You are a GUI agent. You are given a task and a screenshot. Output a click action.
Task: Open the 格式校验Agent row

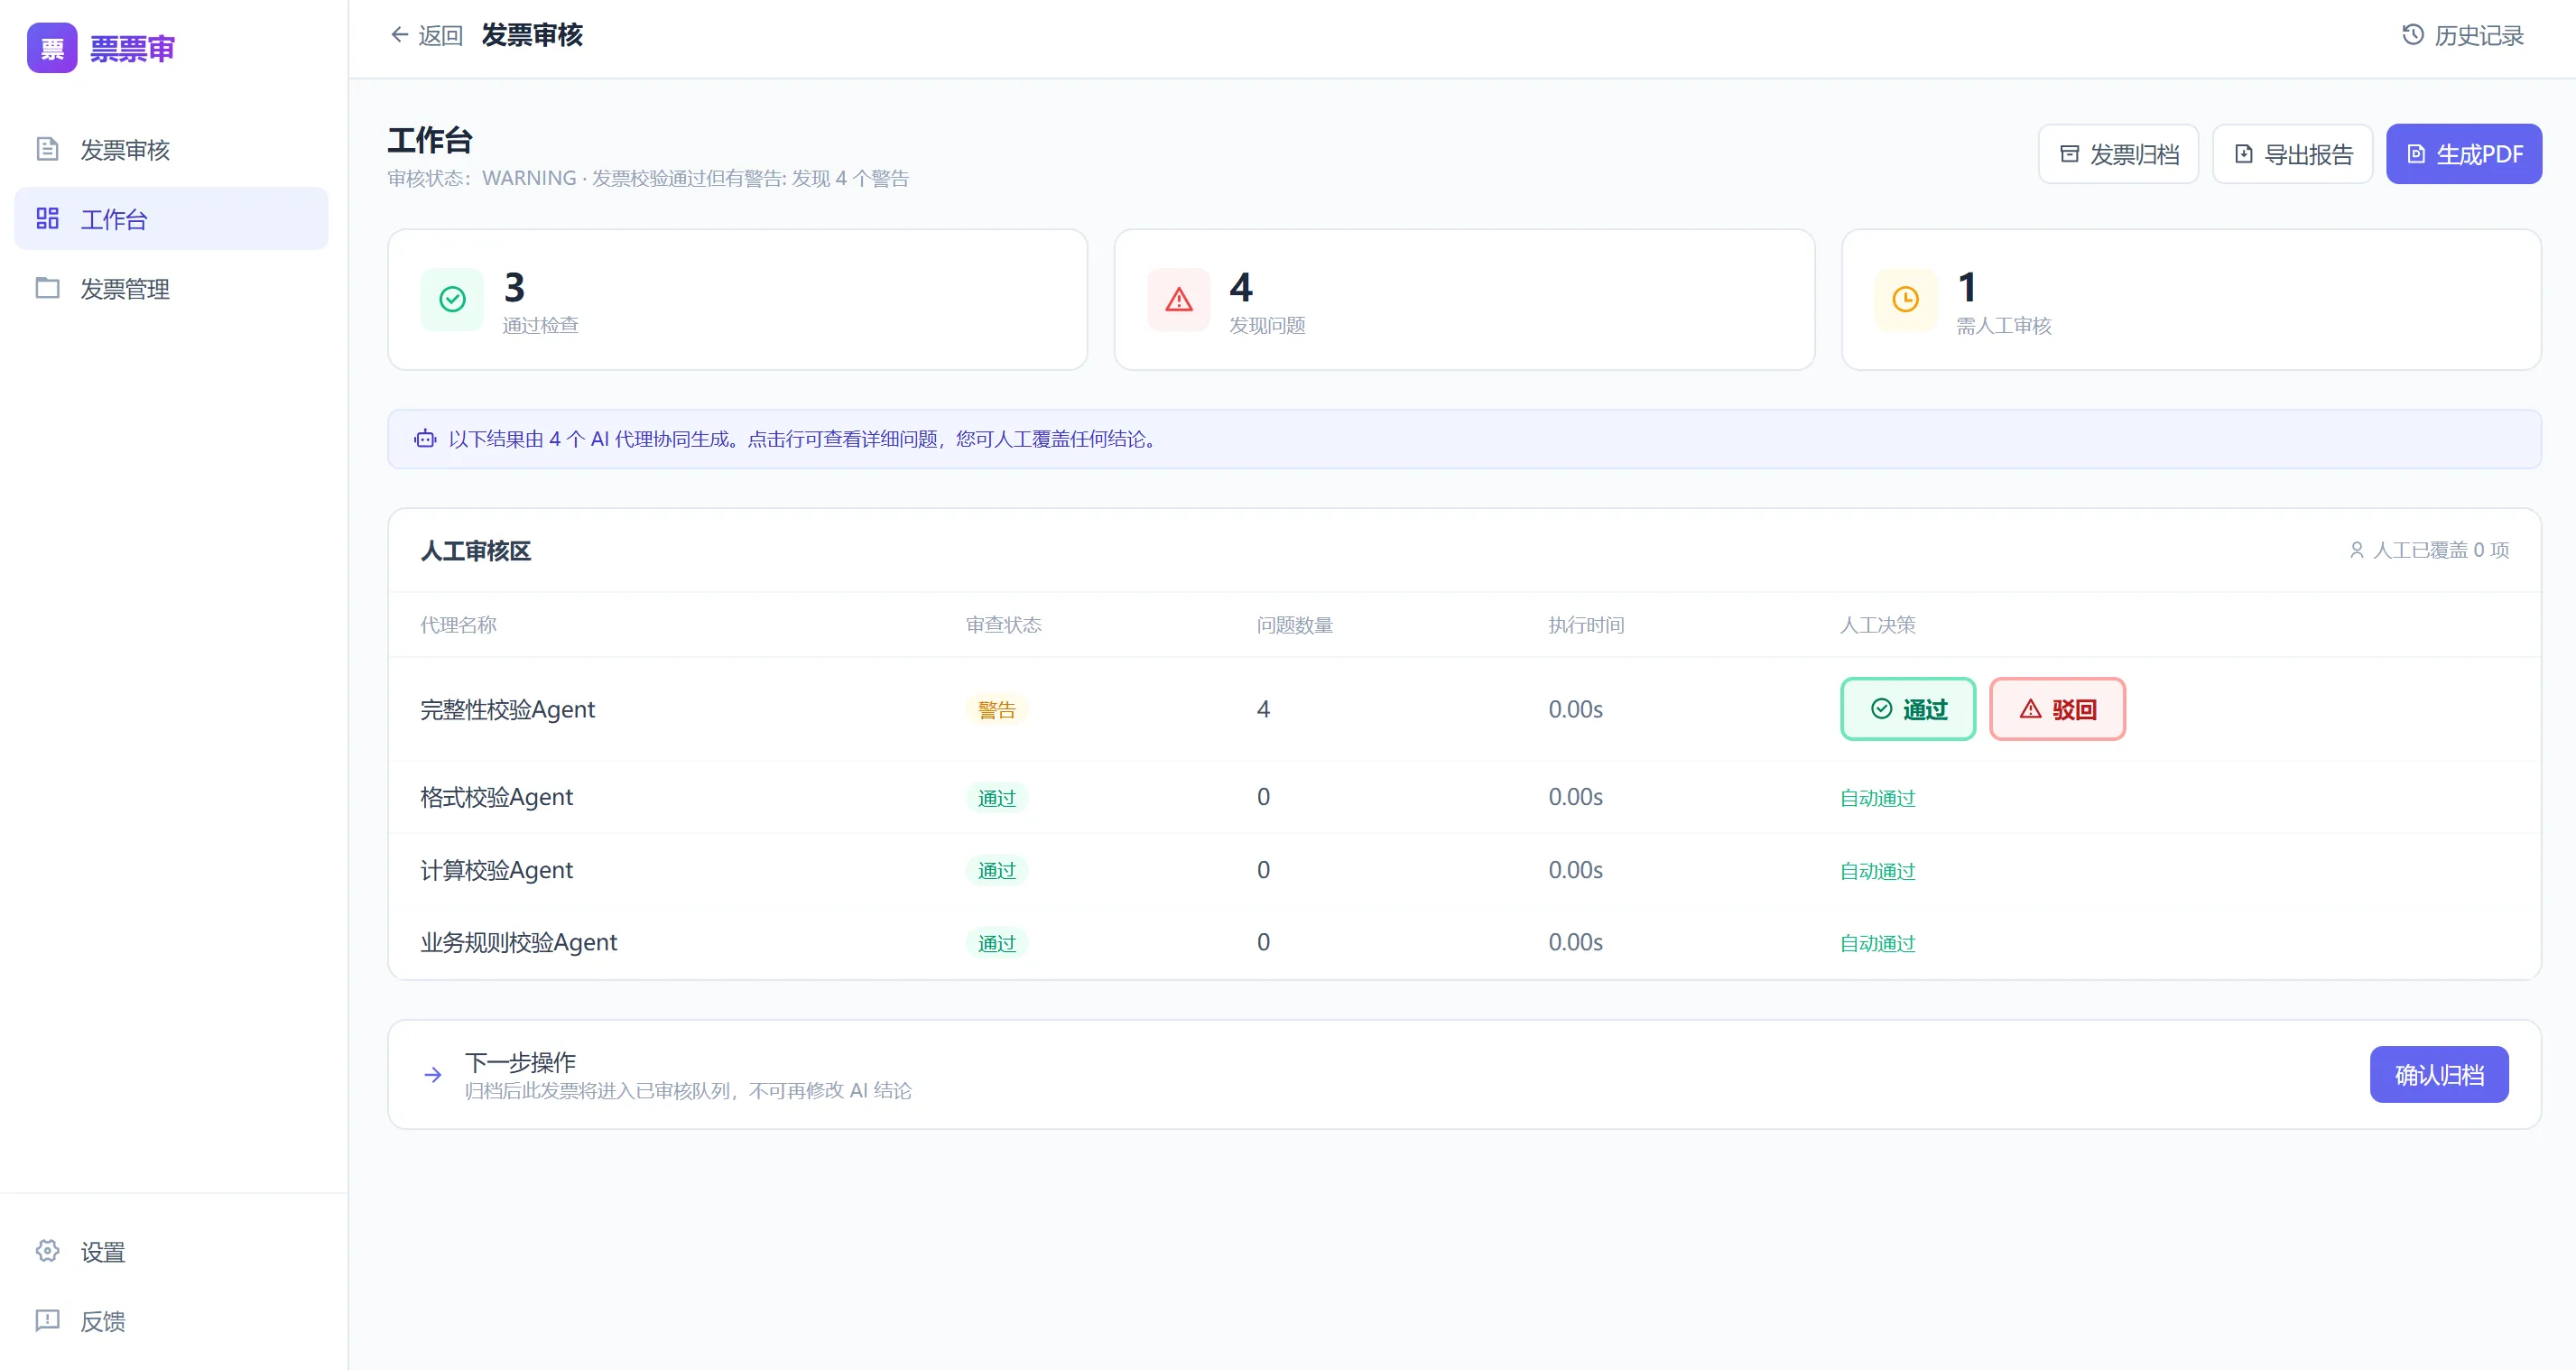tap(1464, 797)
